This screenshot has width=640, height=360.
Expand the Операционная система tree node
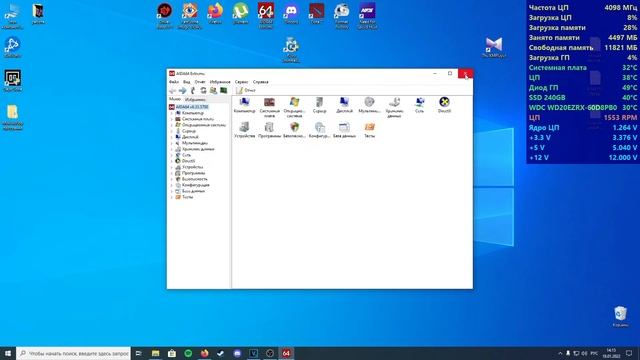(x=172, y=125)
